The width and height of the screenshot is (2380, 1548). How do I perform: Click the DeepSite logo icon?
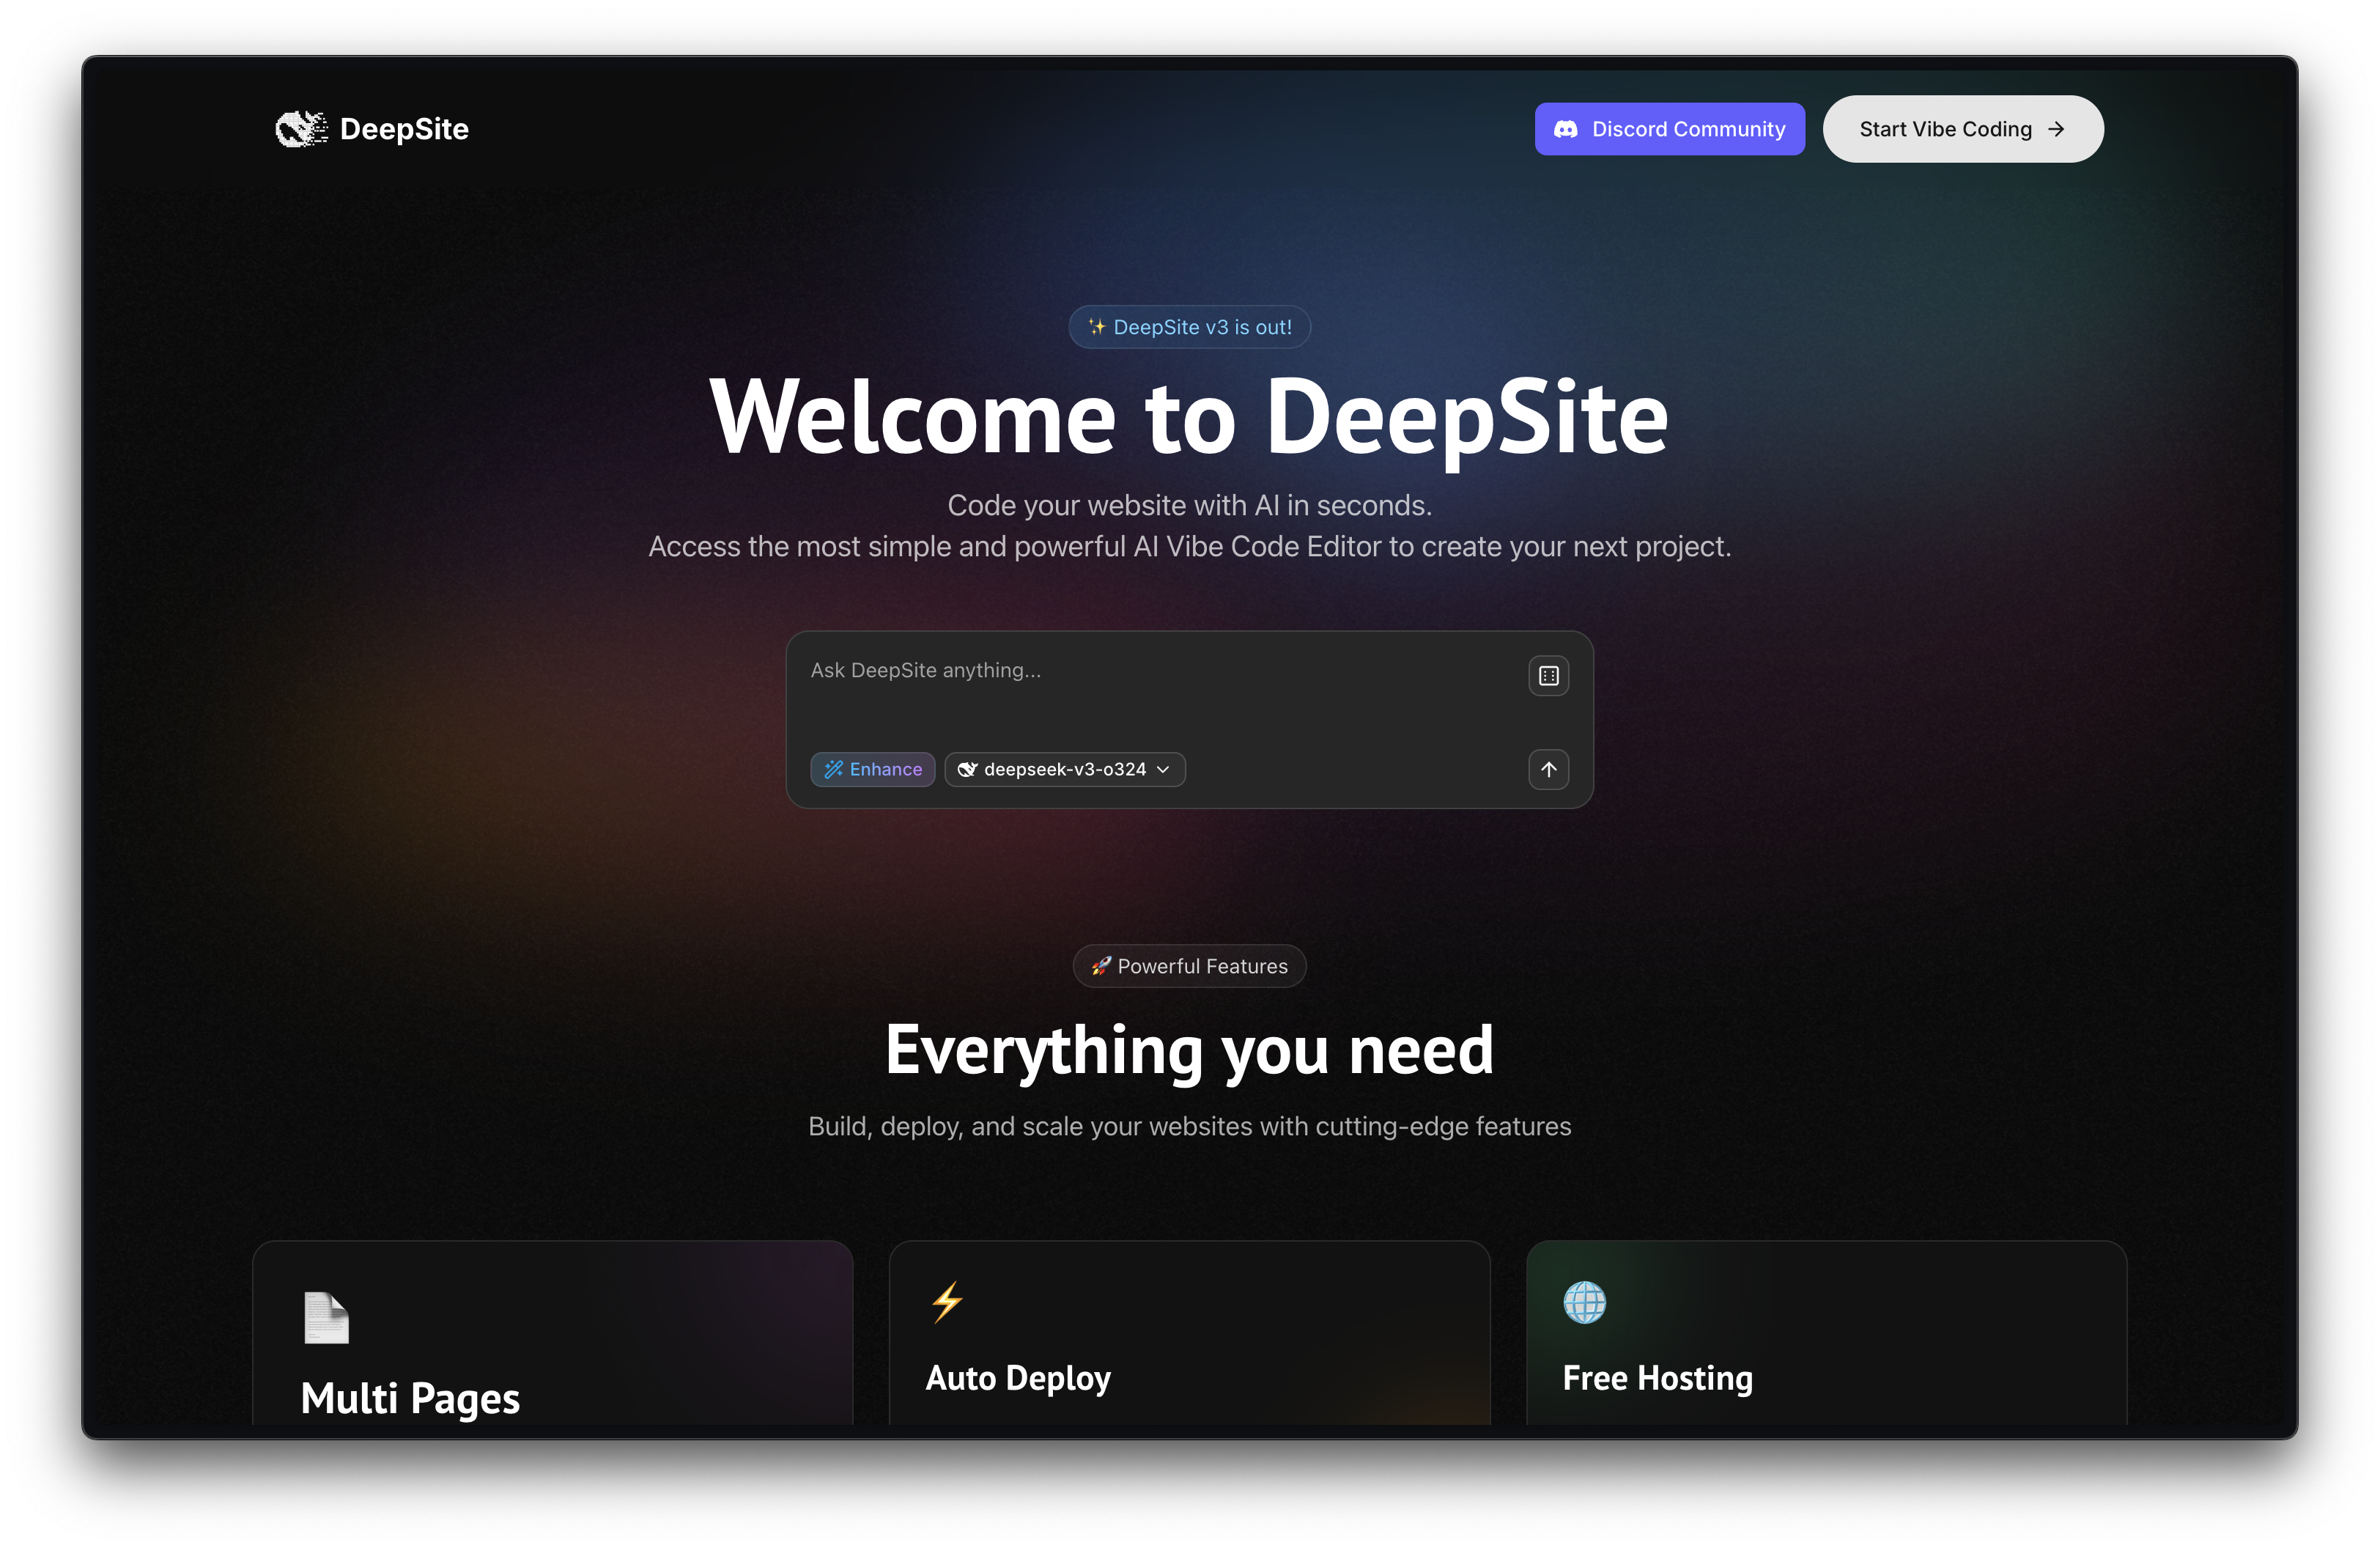[301, 129]
